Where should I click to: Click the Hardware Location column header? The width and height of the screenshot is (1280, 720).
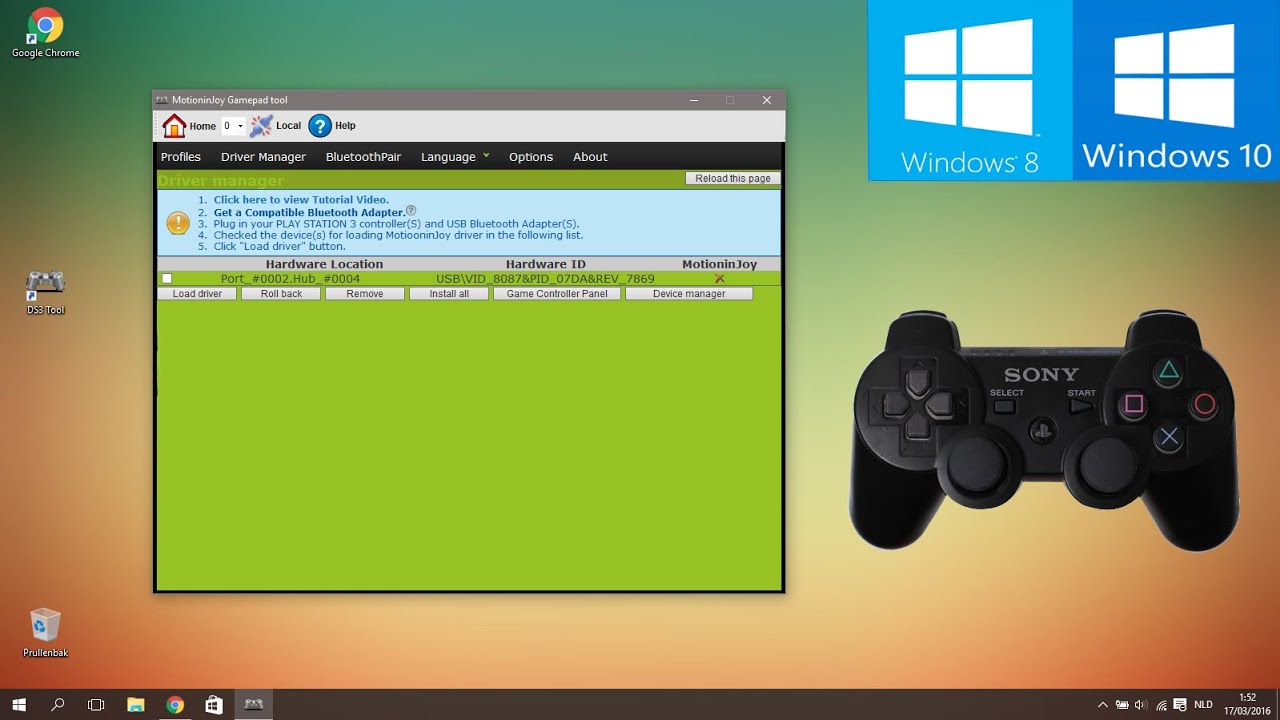324,265
